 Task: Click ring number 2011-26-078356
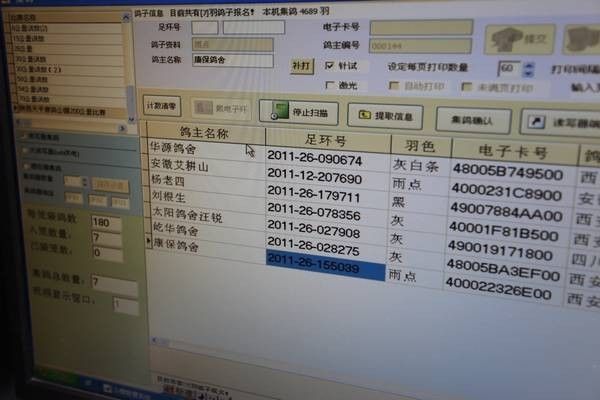[x=314, y=212]
